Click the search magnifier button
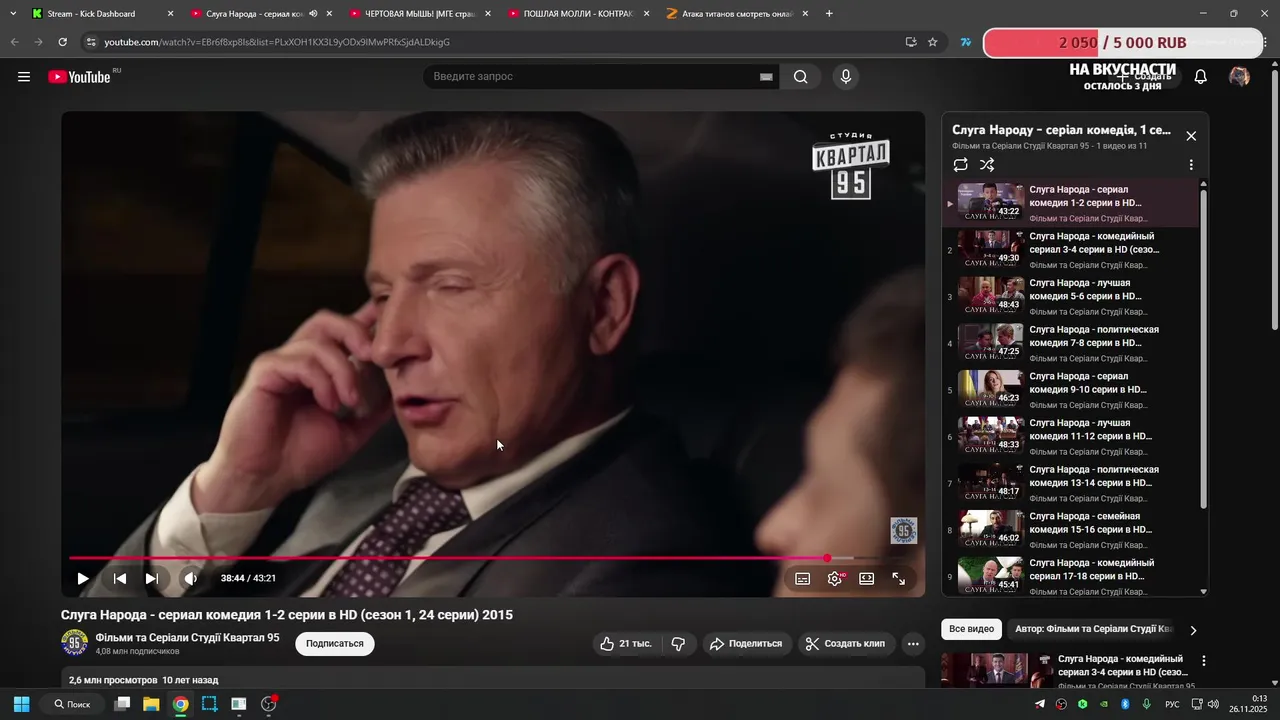The image size is (1280, 720). (801, 77)
